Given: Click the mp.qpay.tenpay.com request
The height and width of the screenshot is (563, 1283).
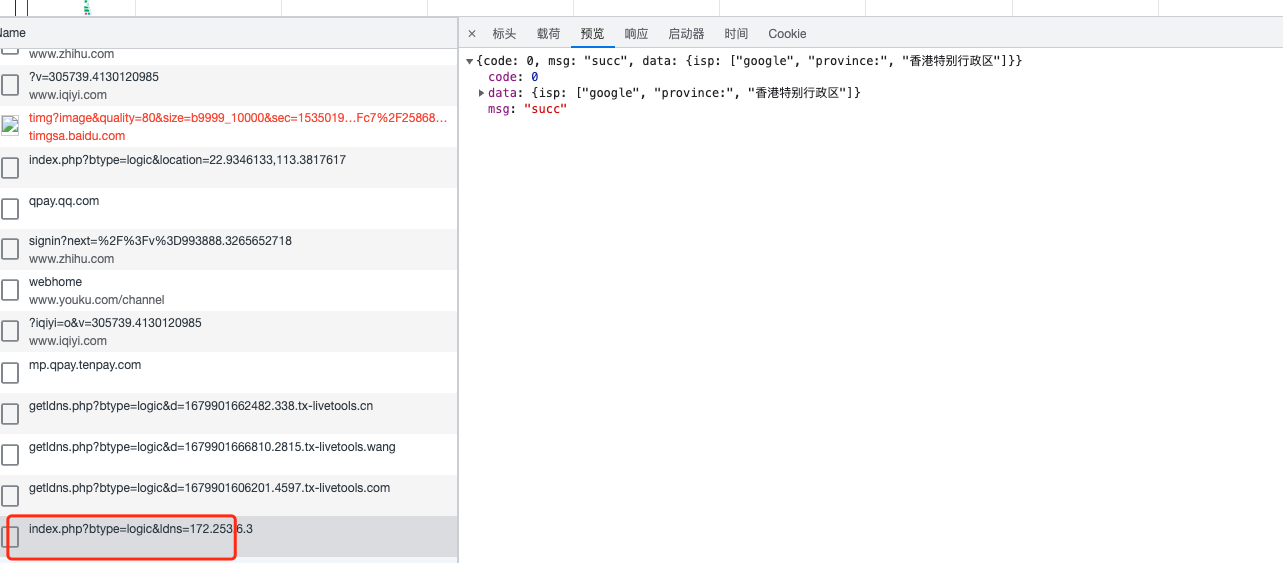Looking at the screenshot, I should click(x=85, y=365).
